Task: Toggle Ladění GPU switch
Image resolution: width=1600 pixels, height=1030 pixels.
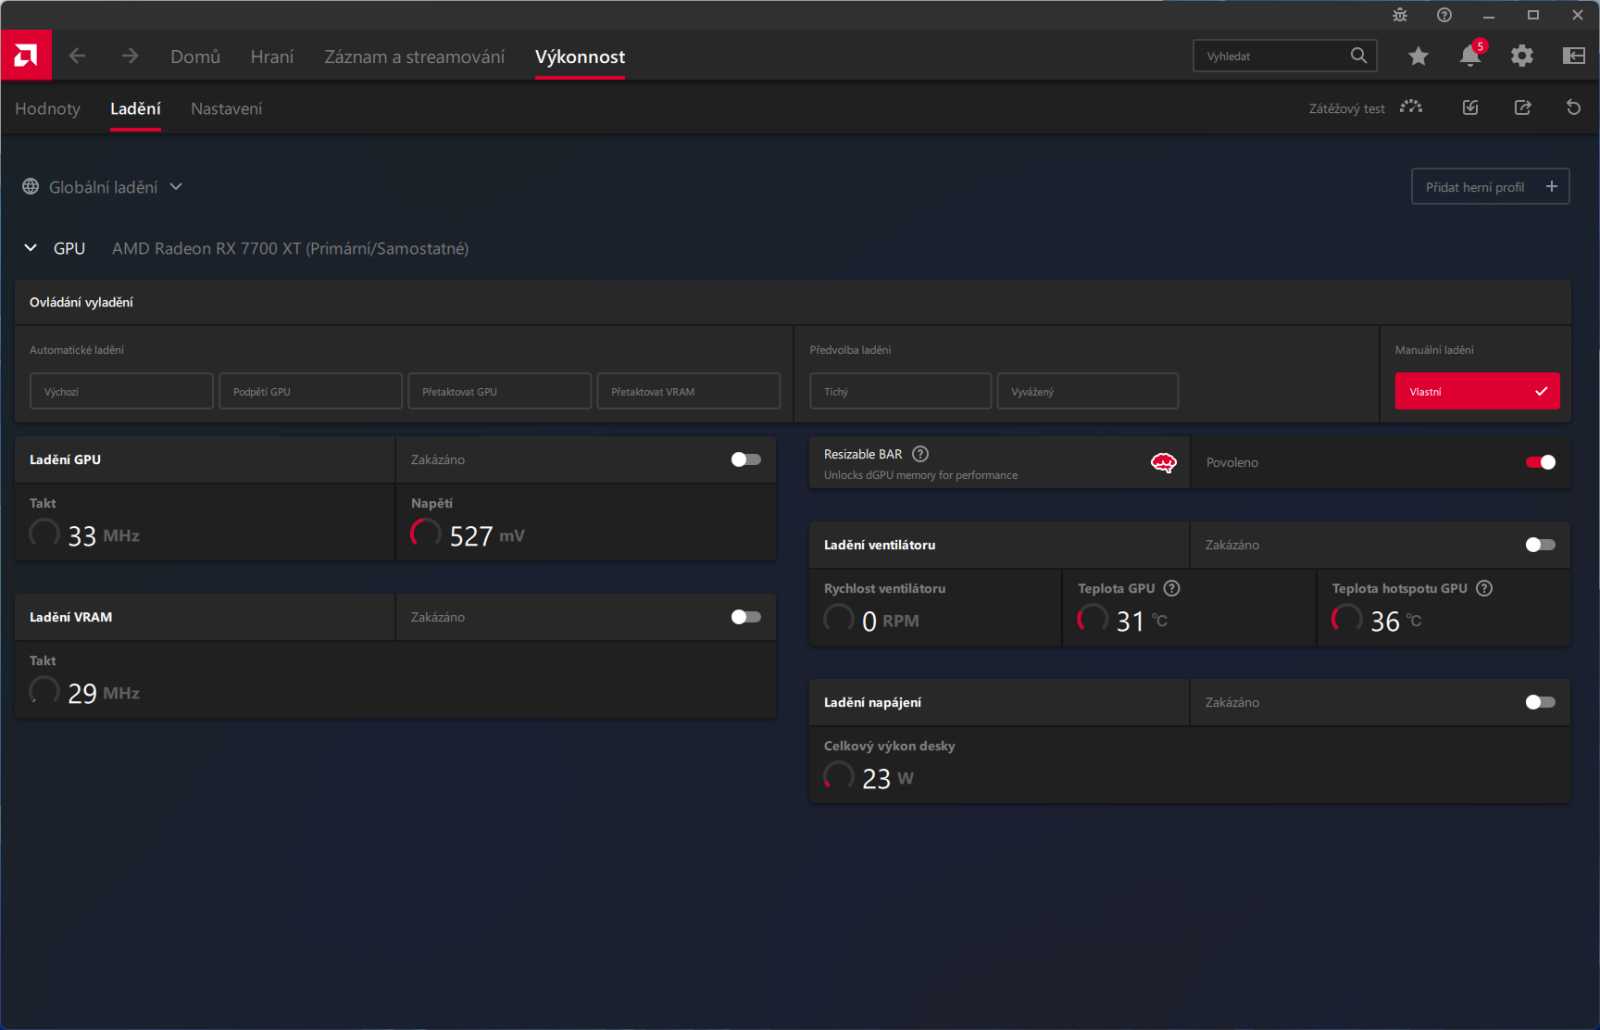Action: 746,460
